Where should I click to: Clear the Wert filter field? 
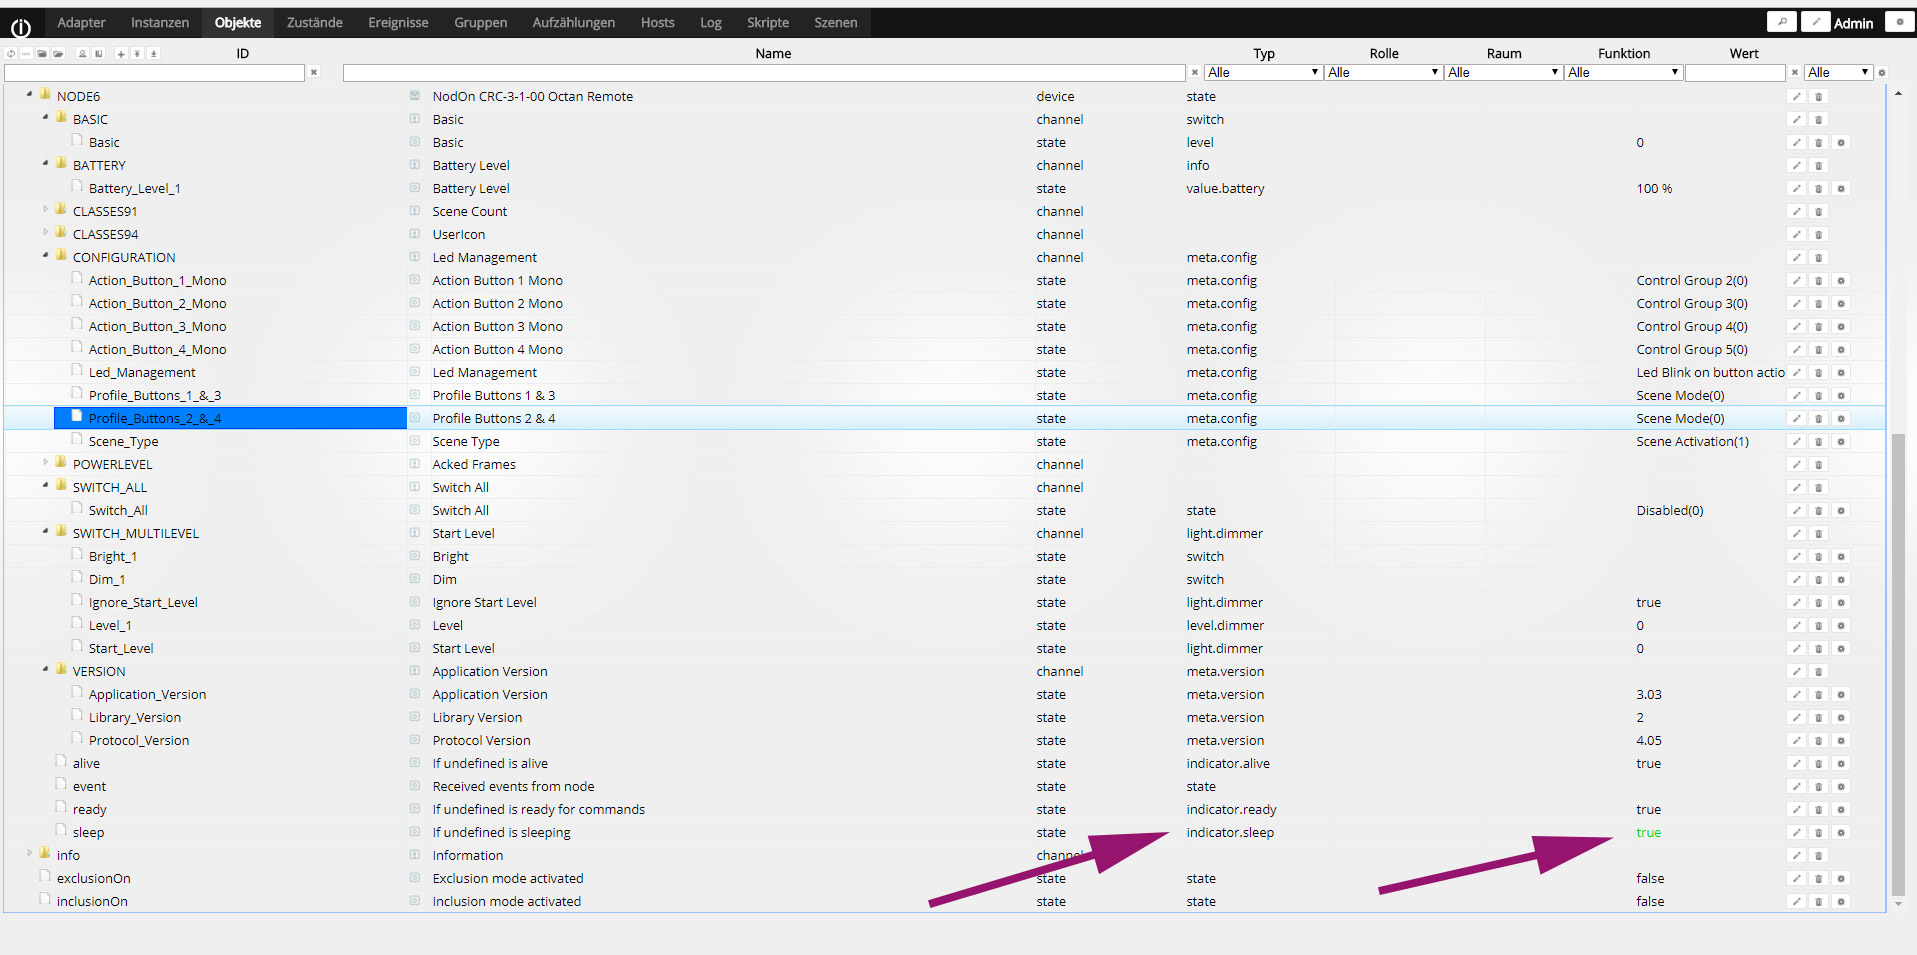pyautogui.click(x=1794, y=73)
